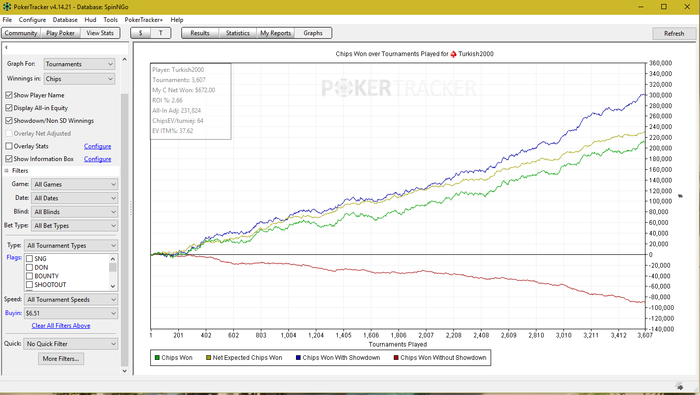Switch to the View Stats tab
700x395 pixels.
coord(100,33)
